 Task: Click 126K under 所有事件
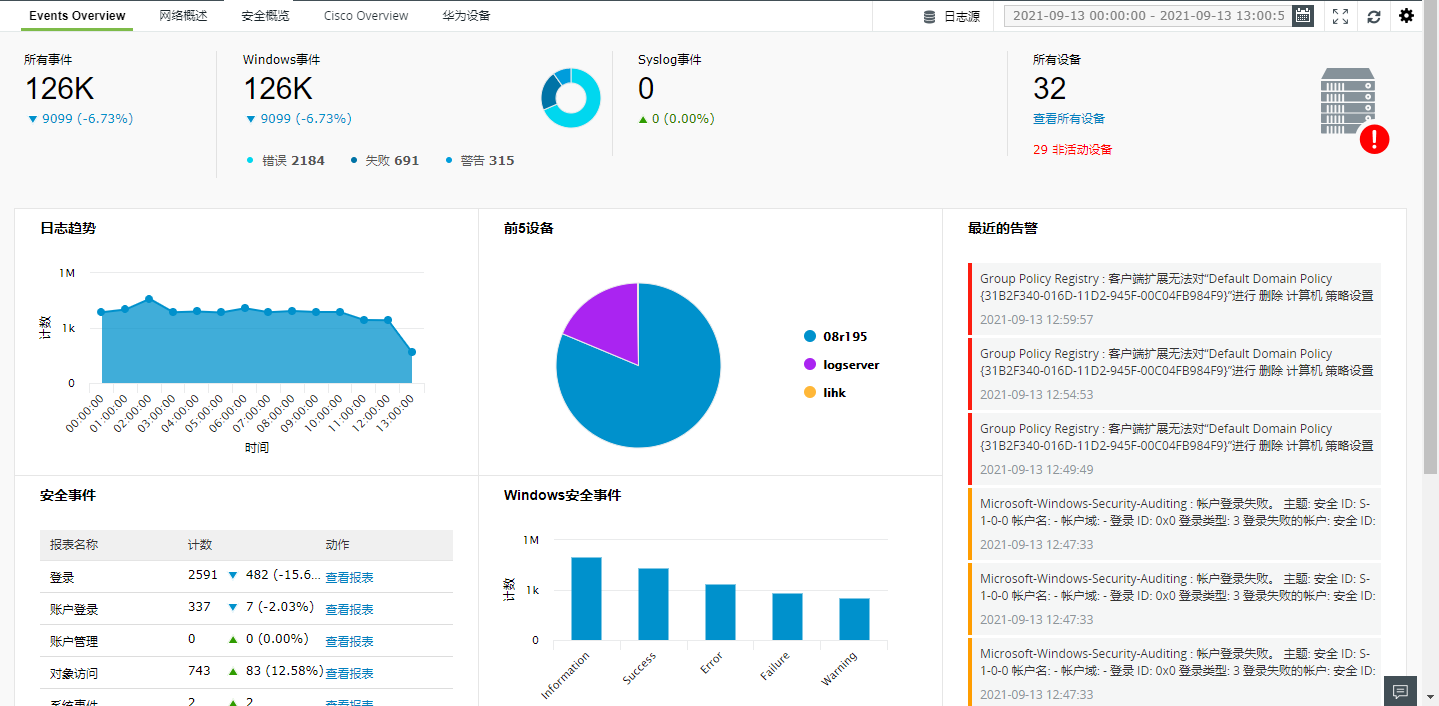(59, 89)
